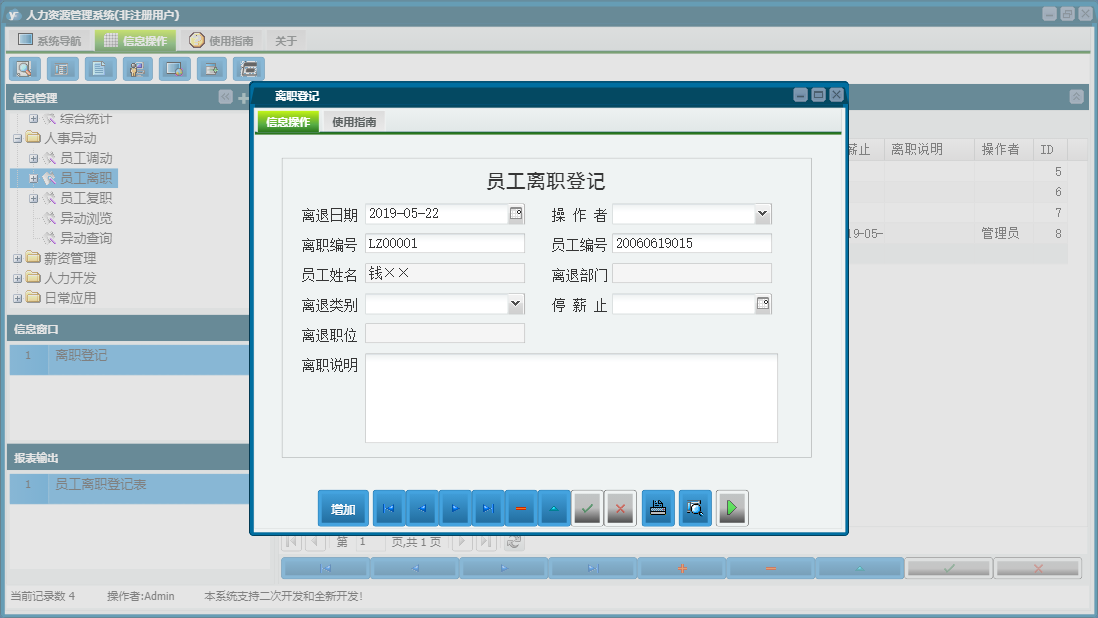Delete current record using the red minus icon
The height and width of the screenshot is (618, 1098).
pos(521,507)
